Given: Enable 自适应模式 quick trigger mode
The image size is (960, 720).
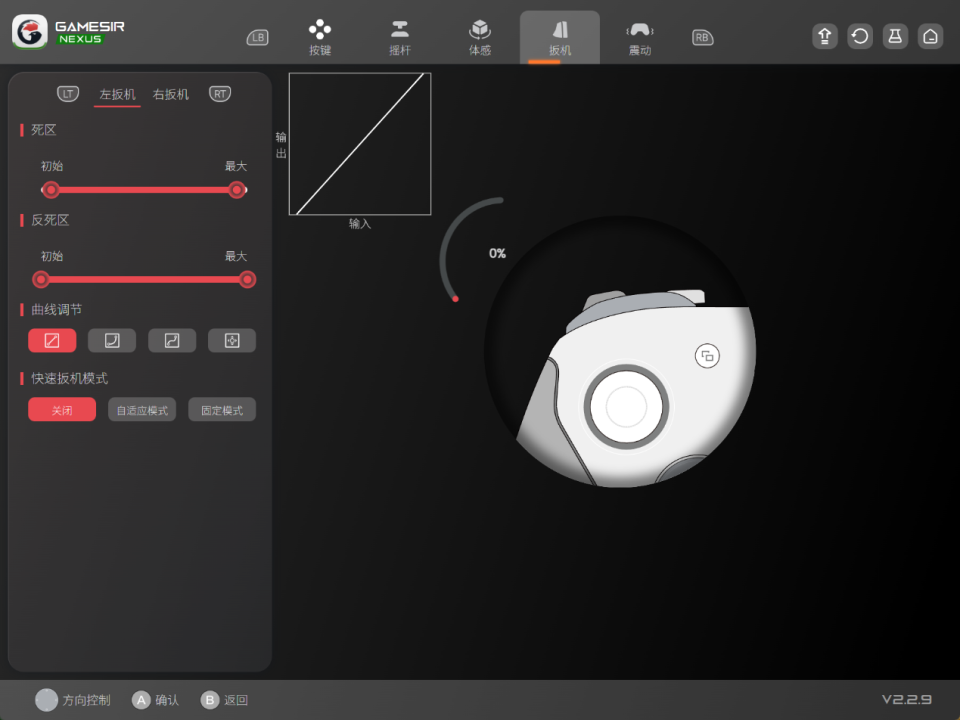Looking at the screenshot, I should click(x=142, y=410).
